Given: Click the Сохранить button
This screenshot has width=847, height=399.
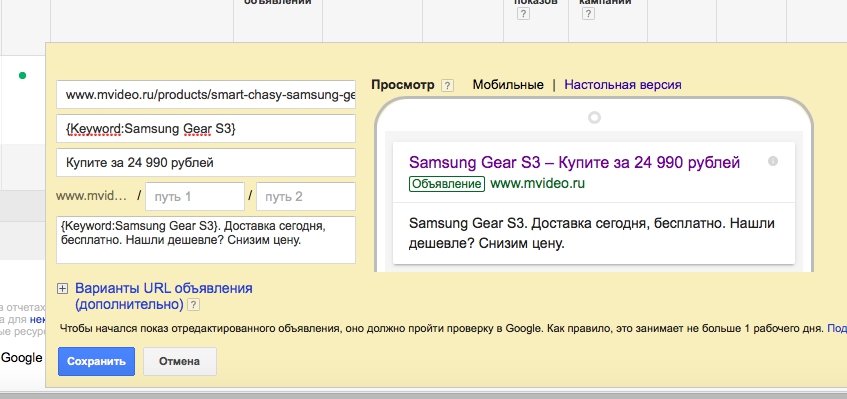Looking at the screenshot, I should click(96, 361).
